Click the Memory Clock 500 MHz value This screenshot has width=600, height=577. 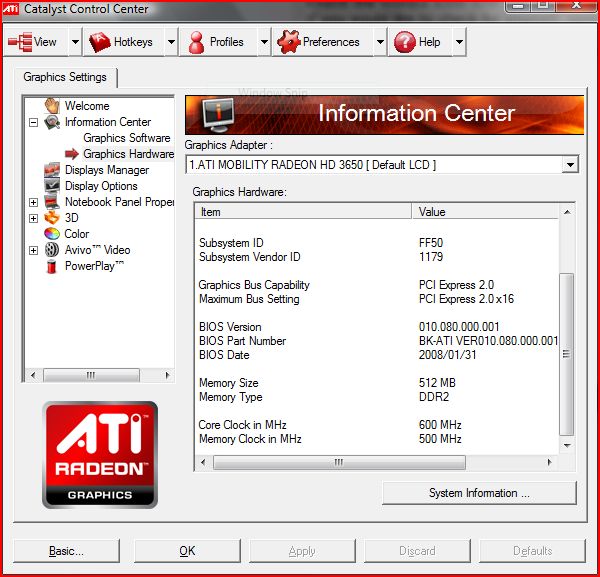tap(440, 439)
